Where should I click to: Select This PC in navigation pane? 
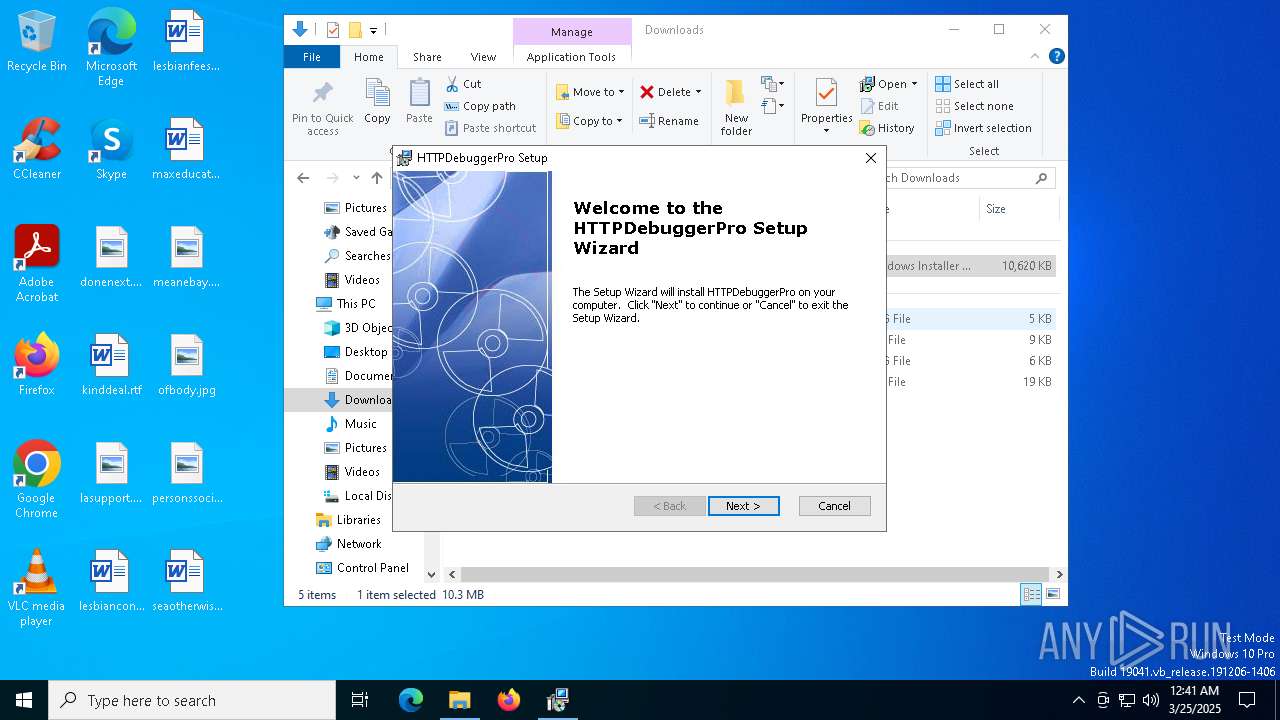(346, 304)
